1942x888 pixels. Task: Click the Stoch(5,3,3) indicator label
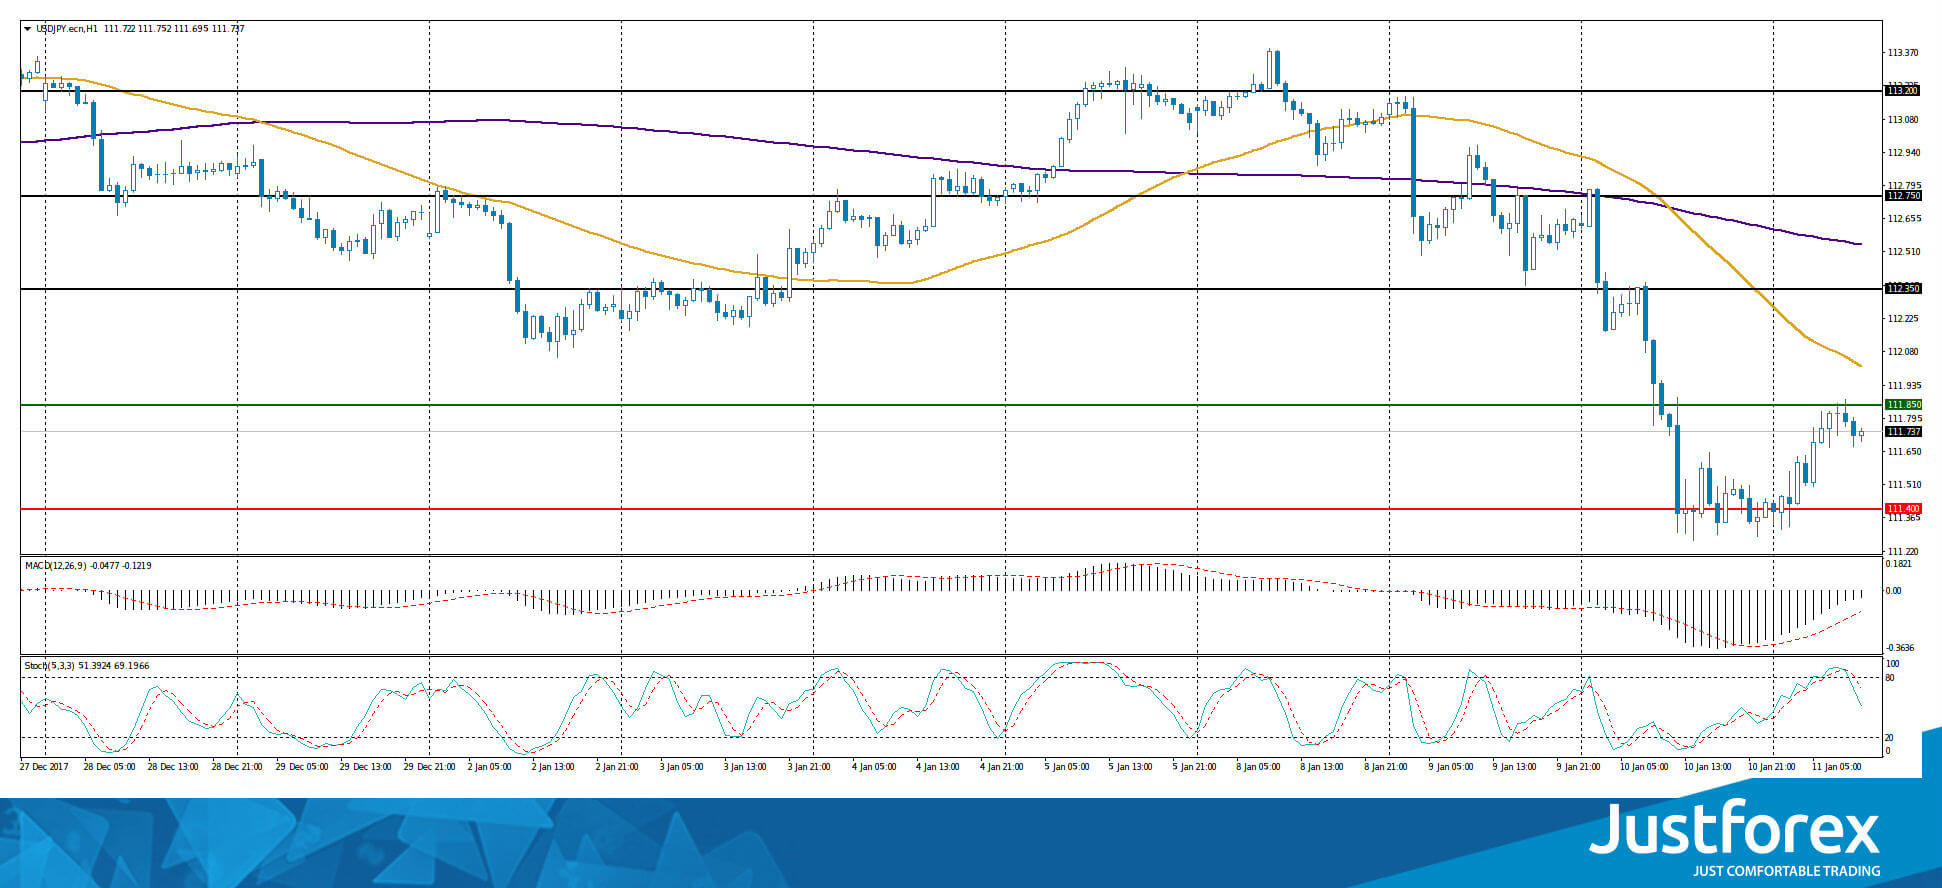[49, 666]
